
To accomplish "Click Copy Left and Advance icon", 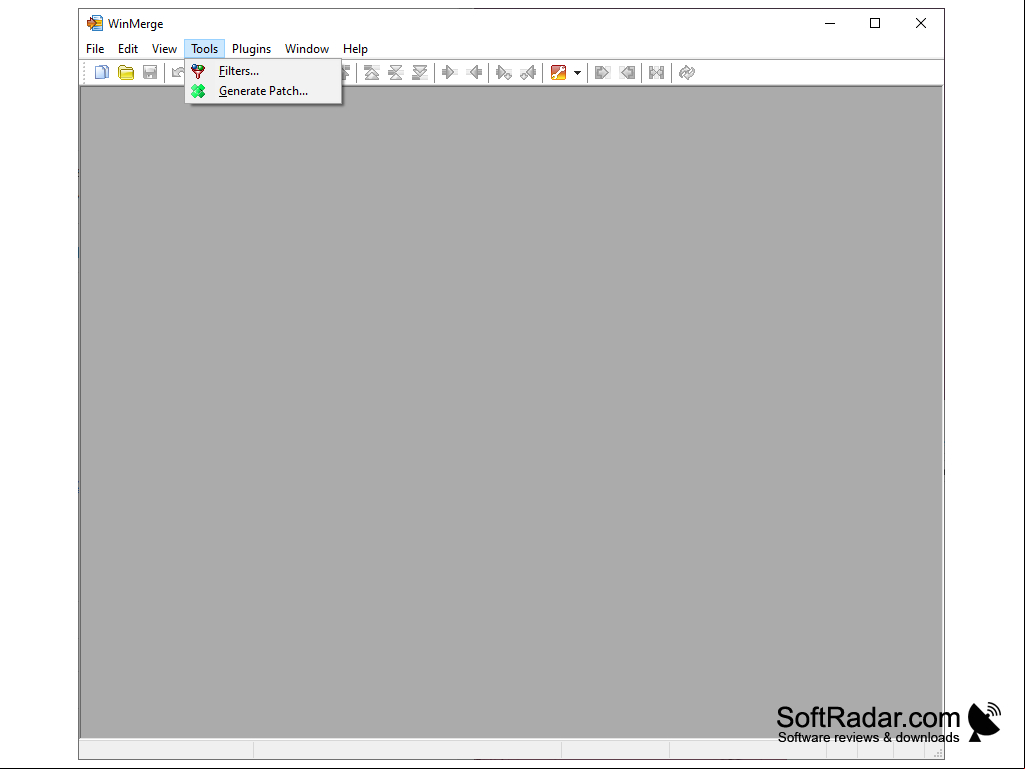I will coord(528,73).
